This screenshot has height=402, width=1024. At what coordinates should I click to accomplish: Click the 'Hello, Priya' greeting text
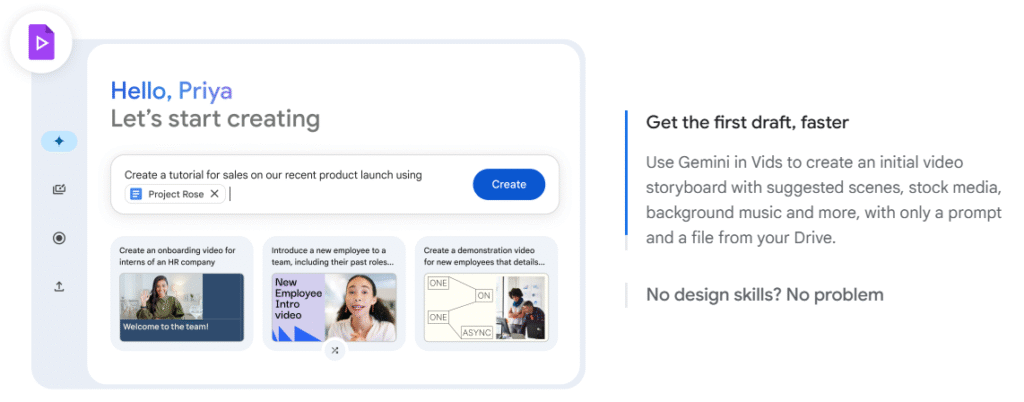click(x=172, y=91)
